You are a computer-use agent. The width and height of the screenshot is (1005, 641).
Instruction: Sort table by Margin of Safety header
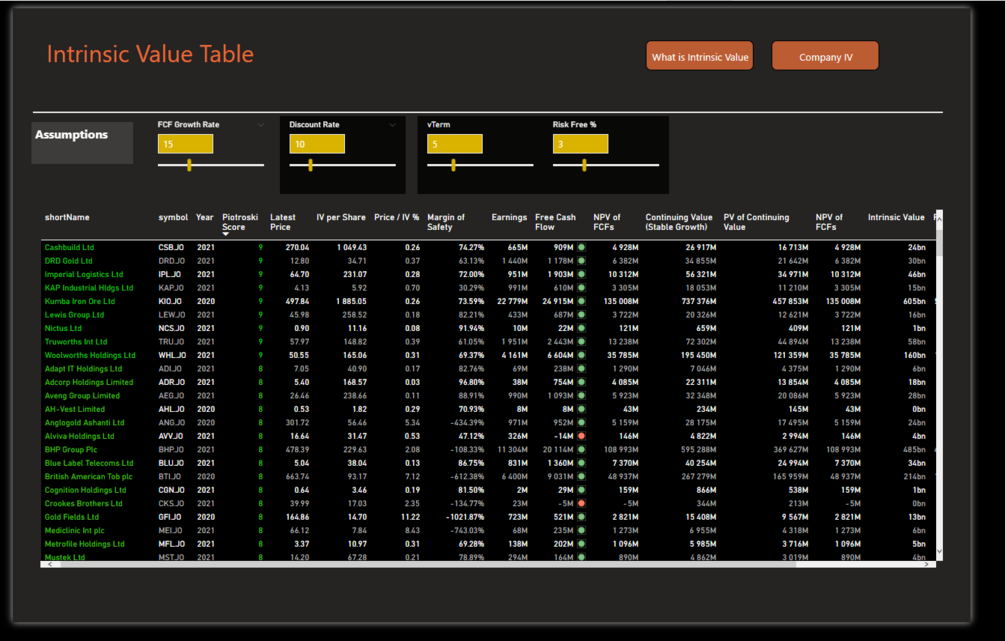[446, 222]
